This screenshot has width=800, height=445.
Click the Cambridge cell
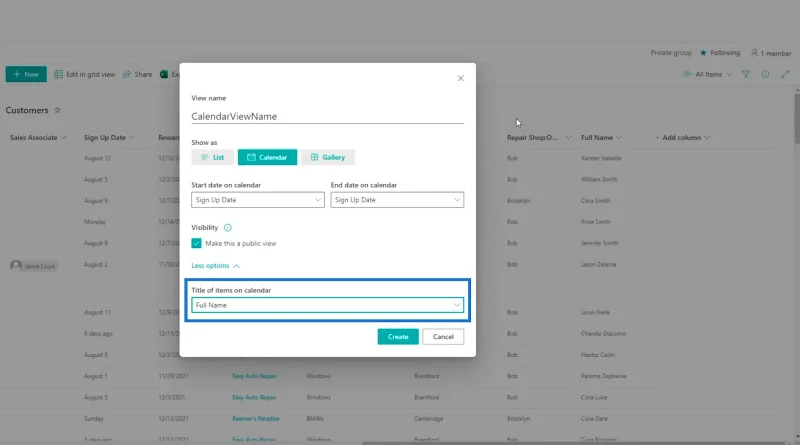(428, 418)
